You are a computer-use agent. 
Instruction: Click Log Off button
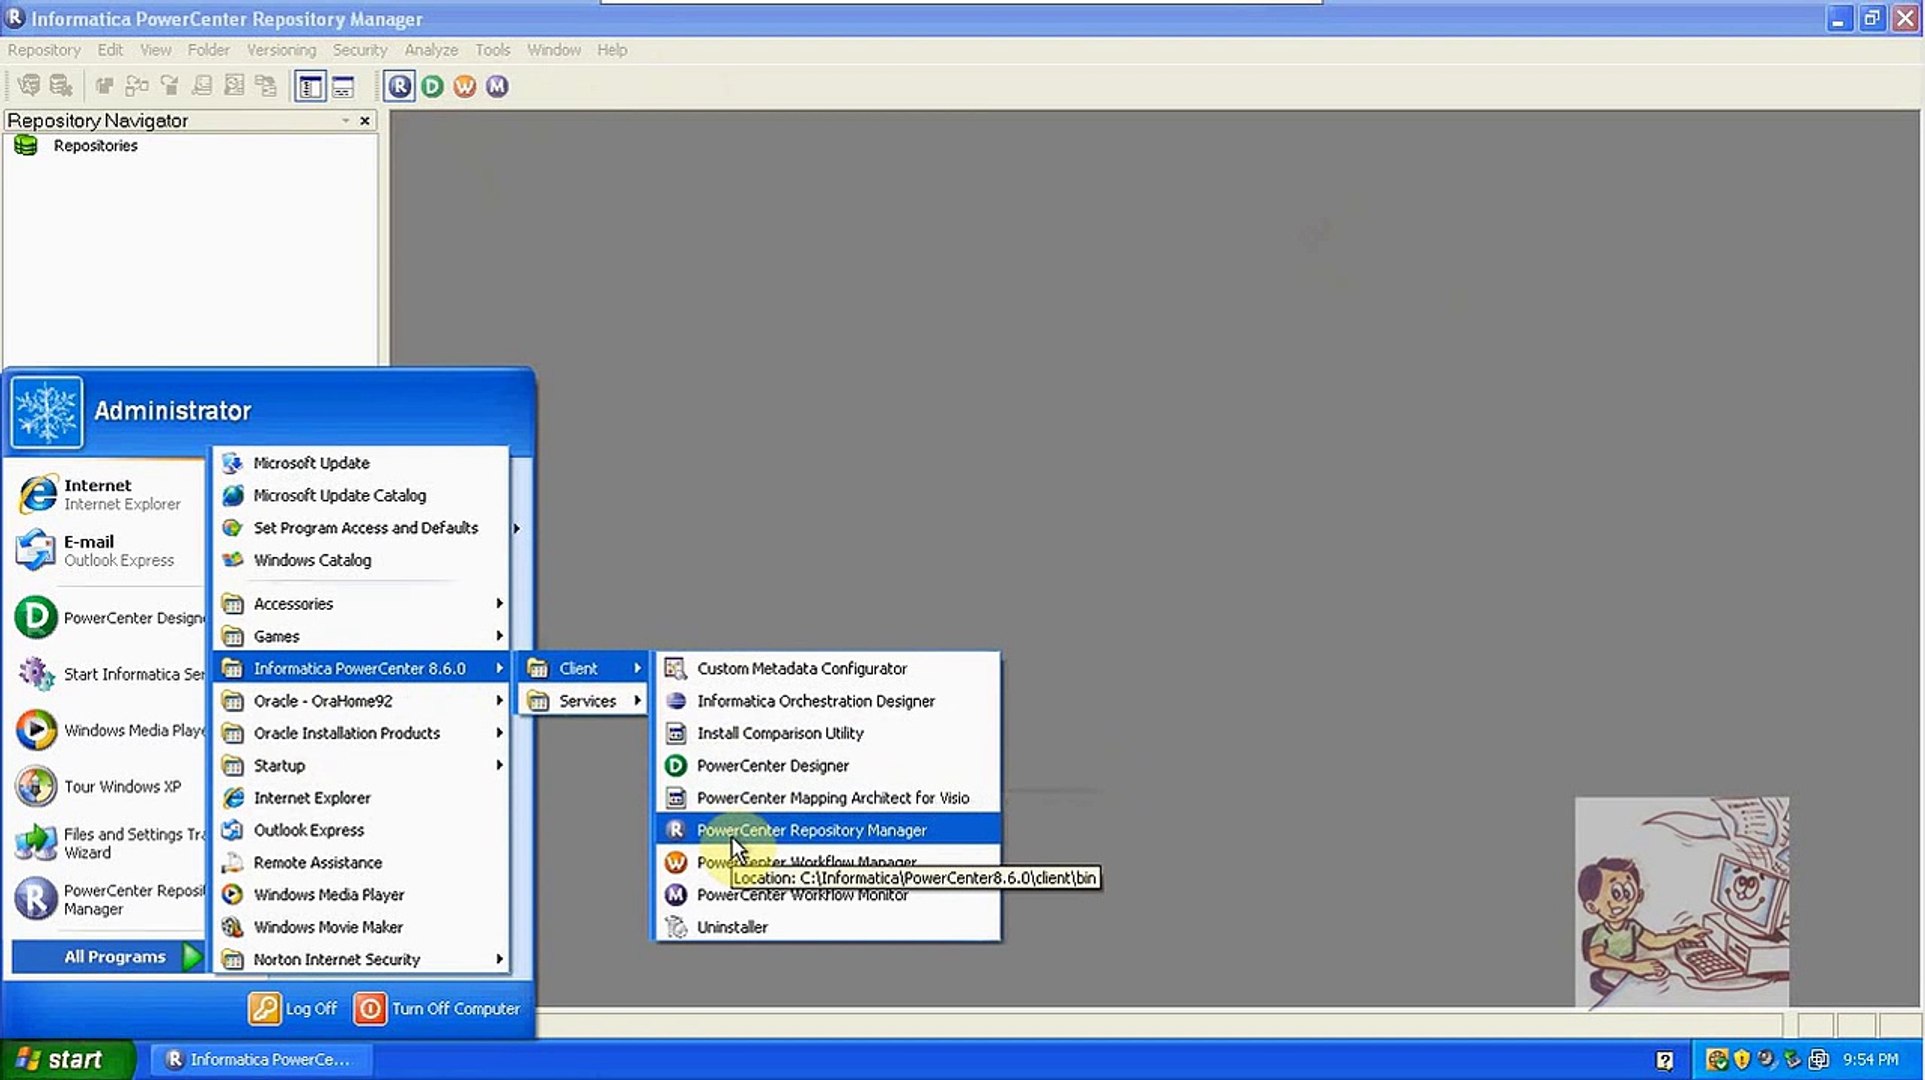[x=293, y=1009]
